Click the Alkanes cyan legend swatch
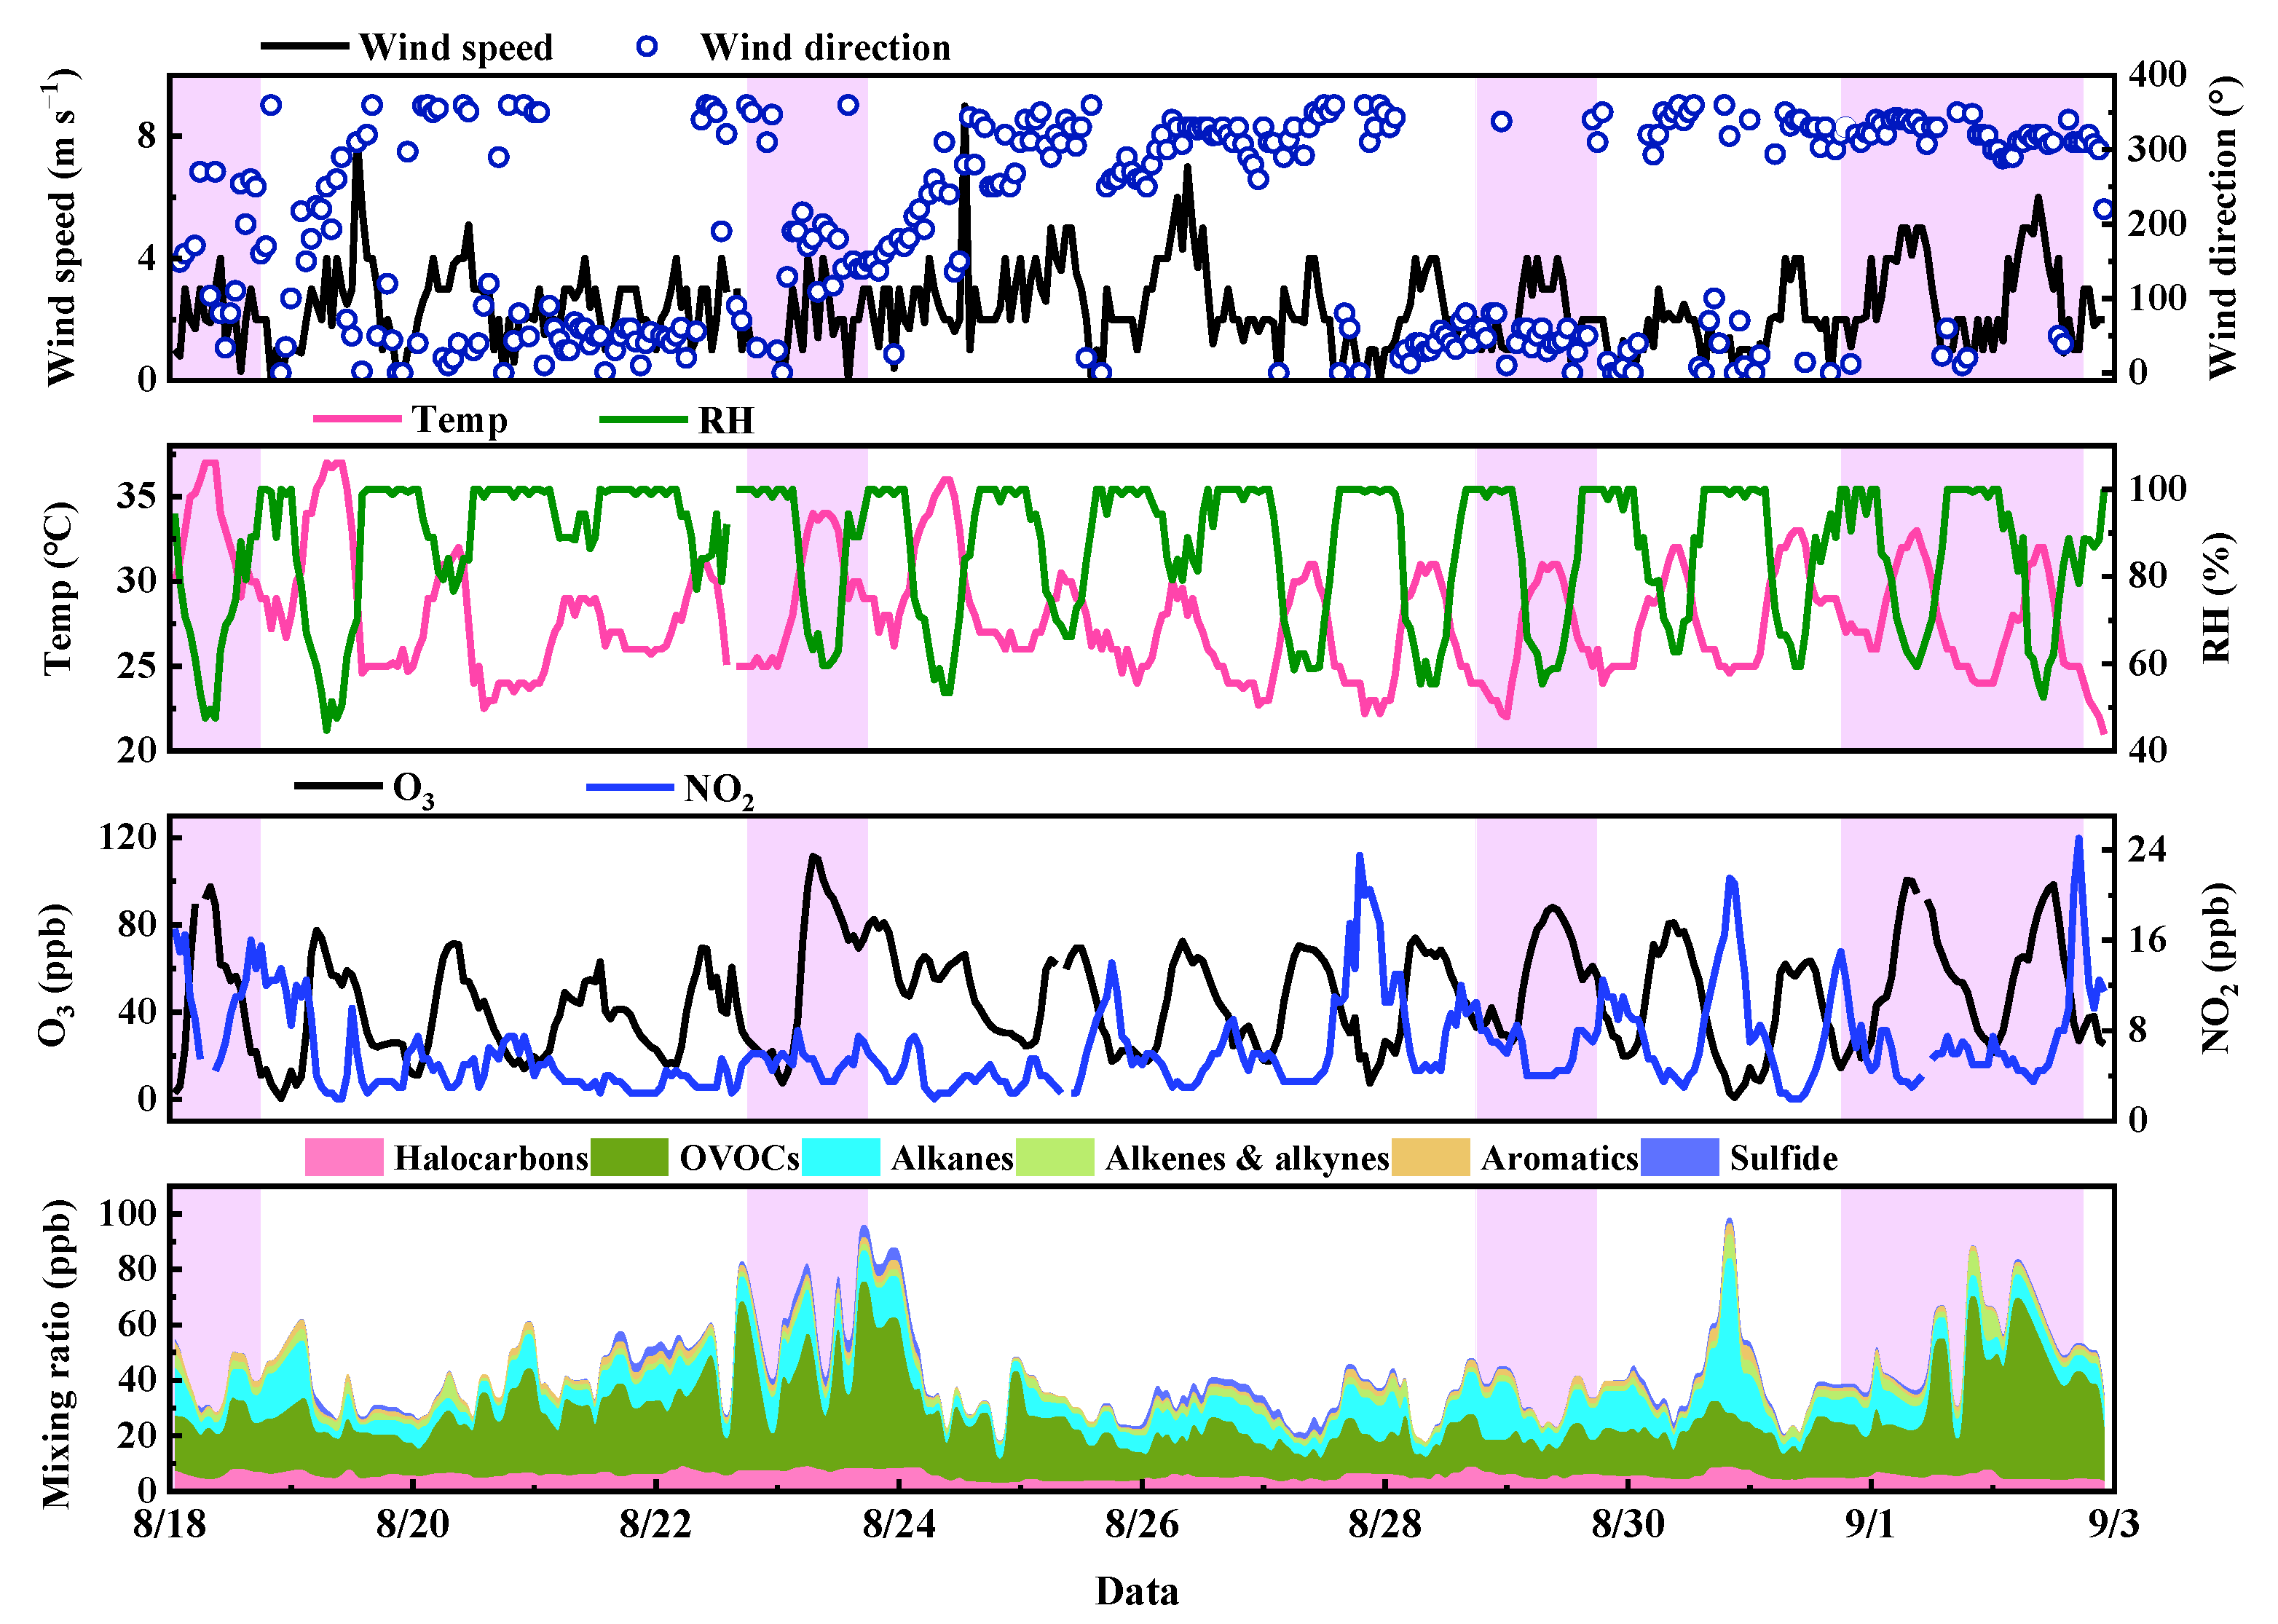Screen dimensions: 2278x1624 click(x=841, y=1157)
